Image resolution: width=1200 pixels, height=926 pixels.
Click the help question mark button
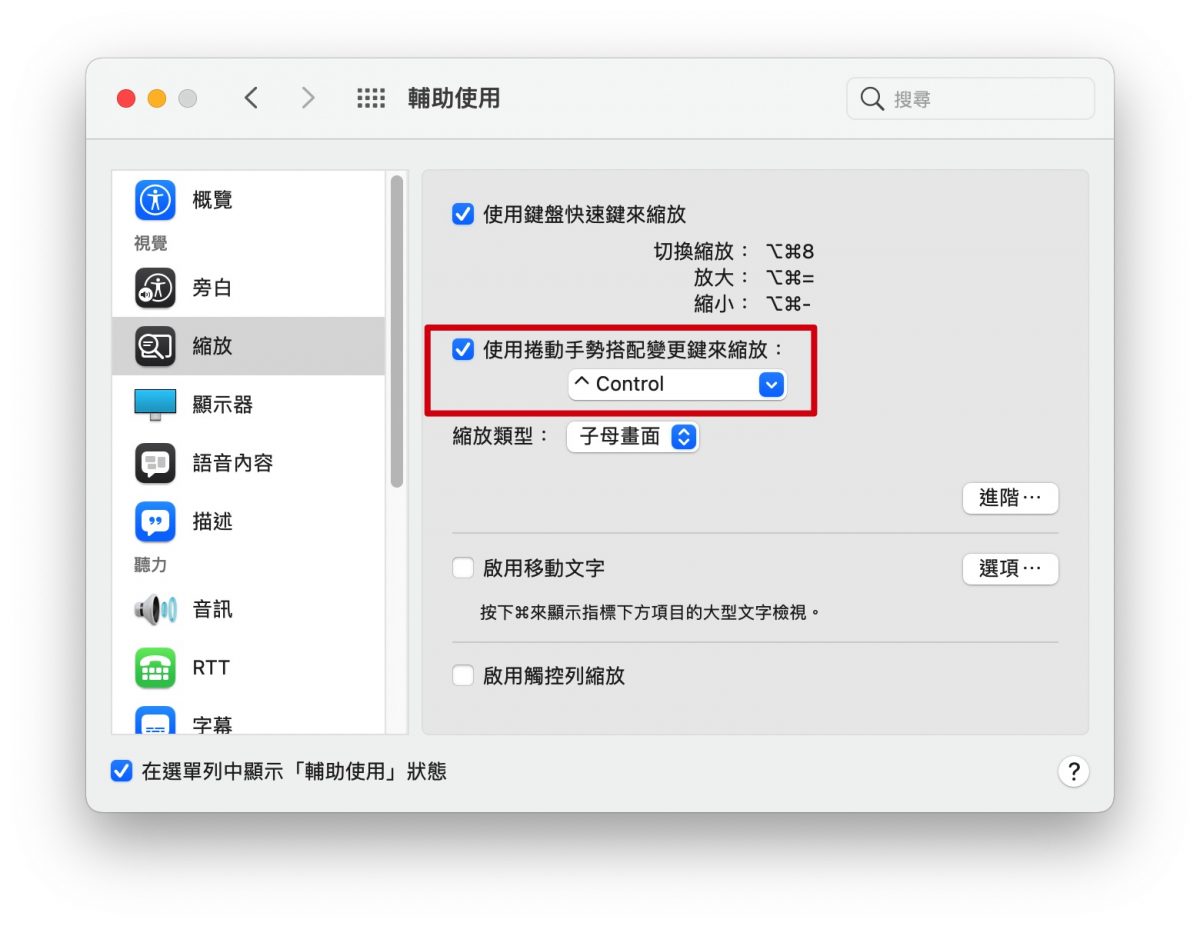click(1073, 771)
